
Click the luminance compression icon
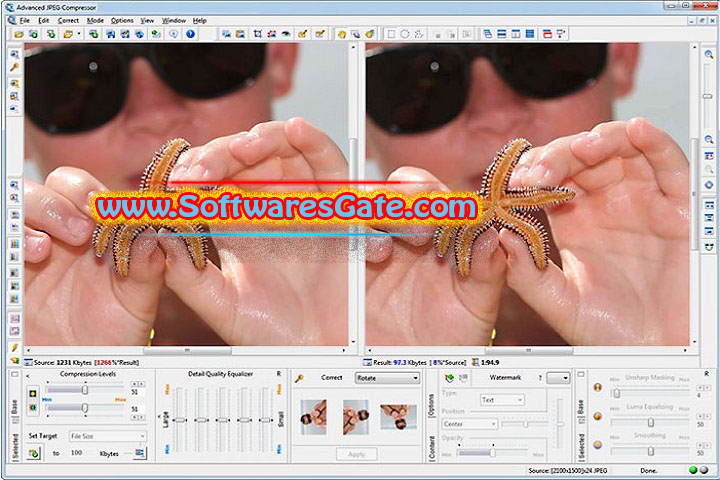pos(33,393)
